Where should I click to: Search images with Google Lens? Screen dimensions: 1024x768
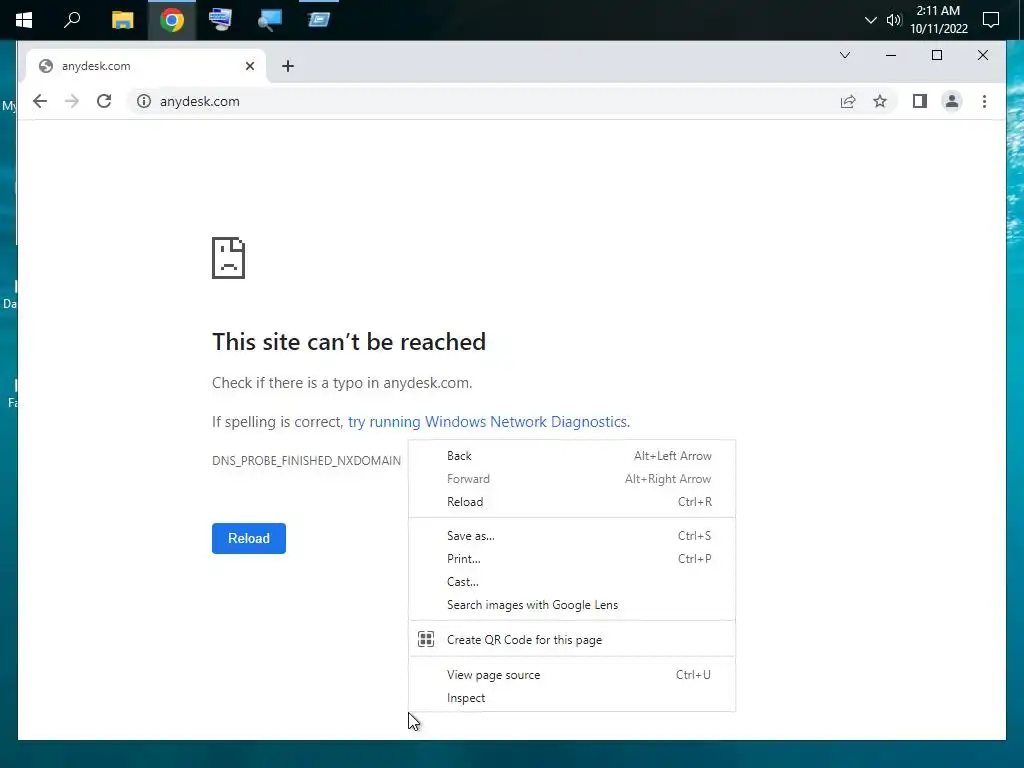[x=571, y=605]
